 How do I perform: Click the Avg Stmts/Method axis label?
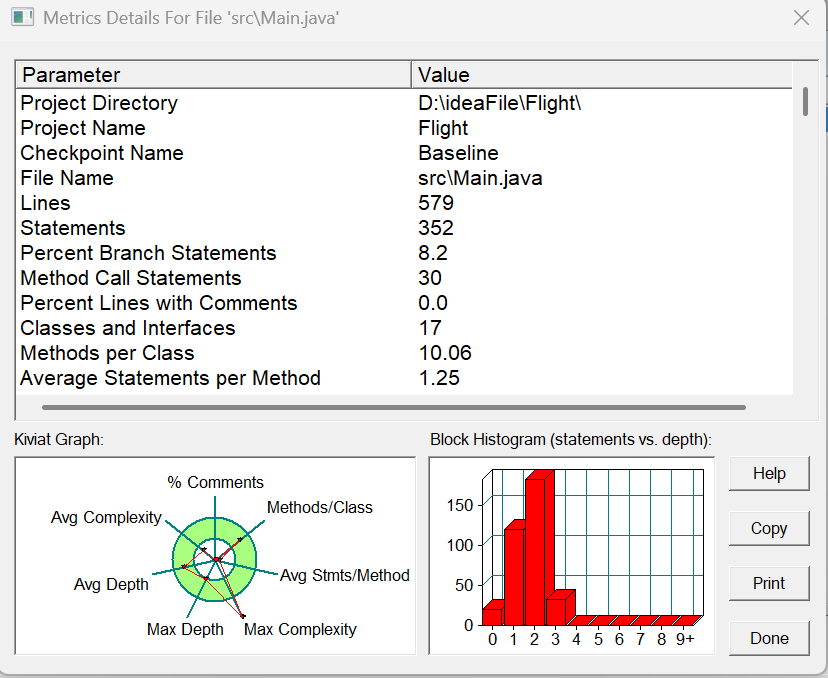click(x=344, y=575)
